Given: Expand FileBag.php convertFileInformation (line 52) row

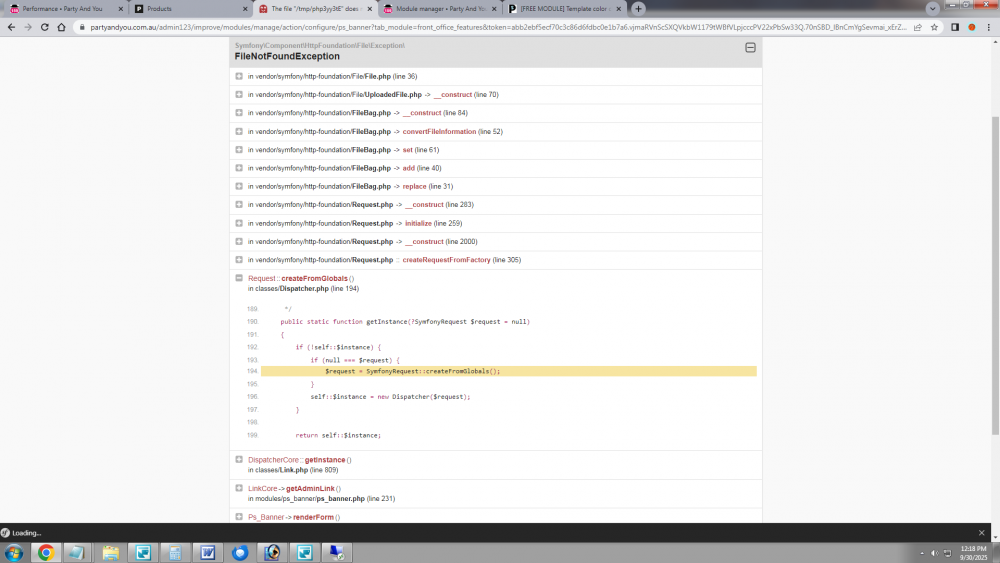Looking at the screenshot, I should tap(239, 131).
